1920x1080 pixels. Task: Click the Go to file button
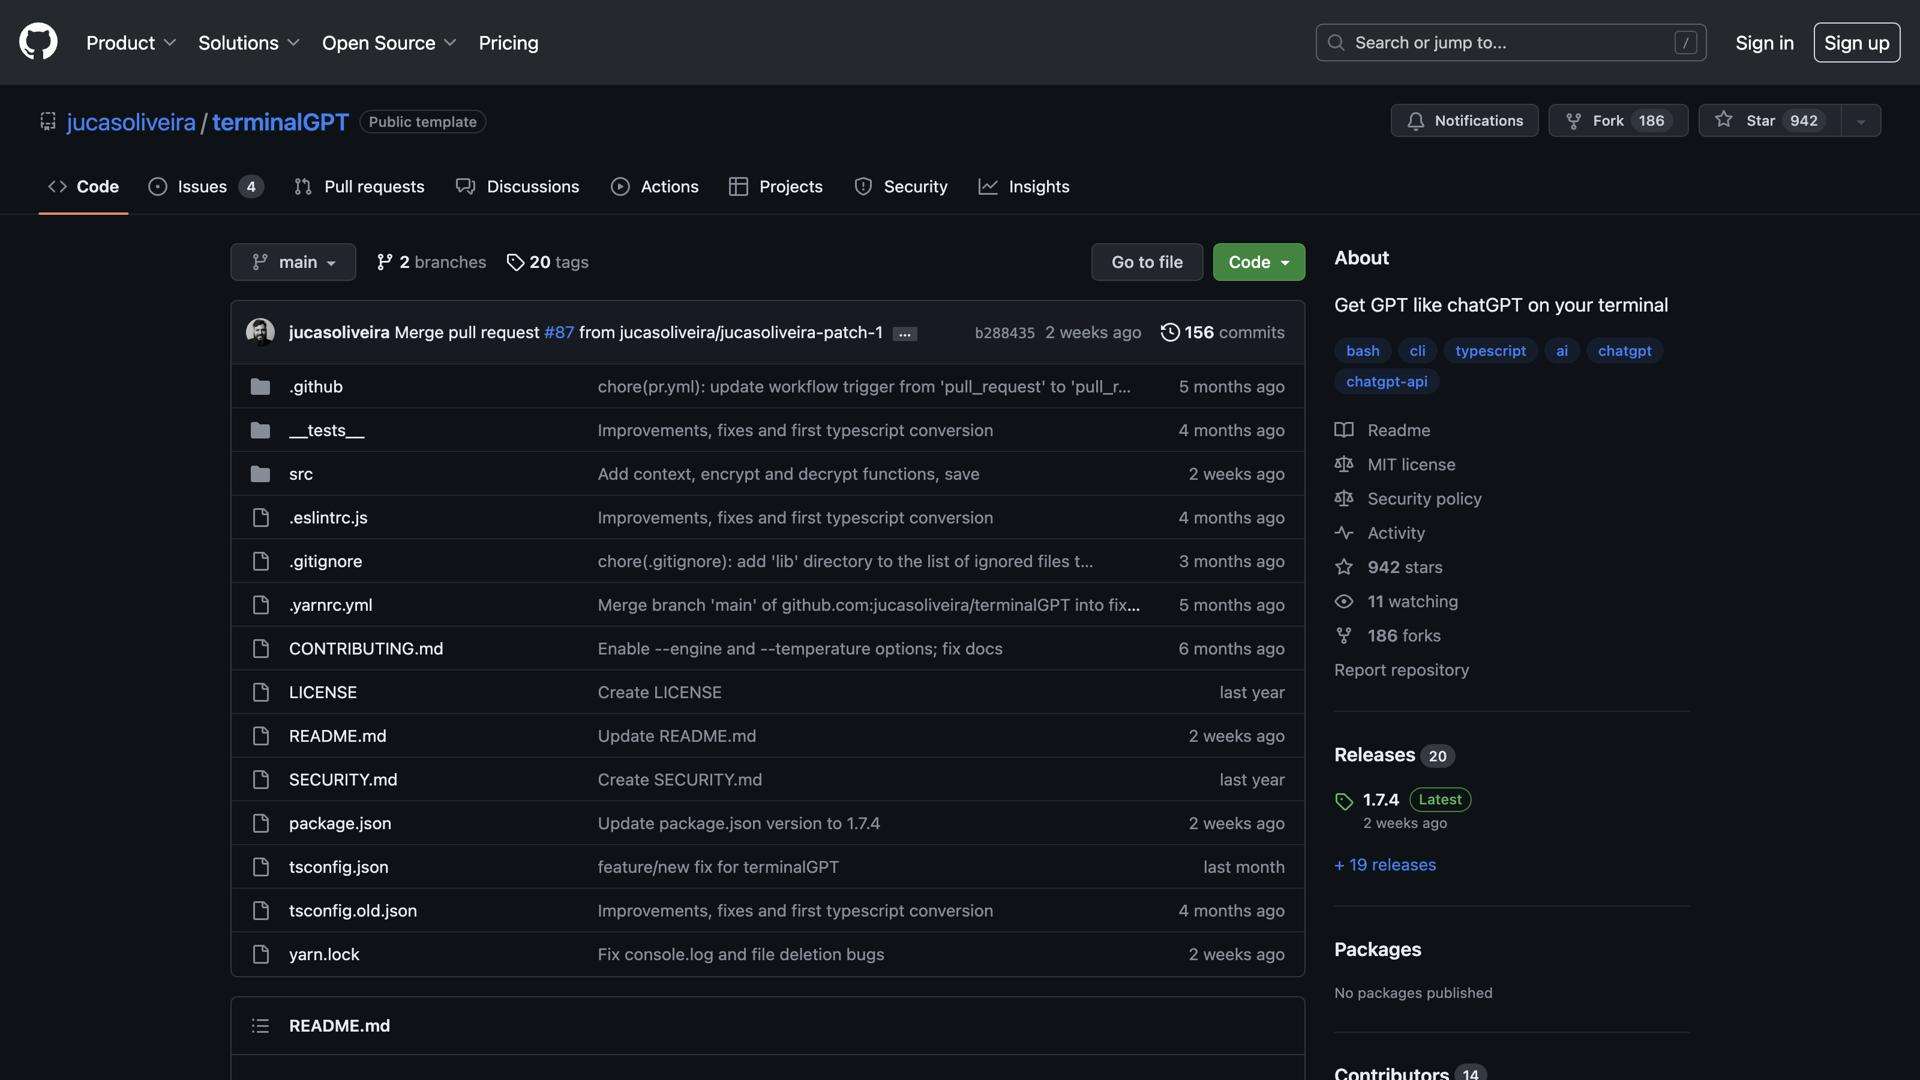1146,261
